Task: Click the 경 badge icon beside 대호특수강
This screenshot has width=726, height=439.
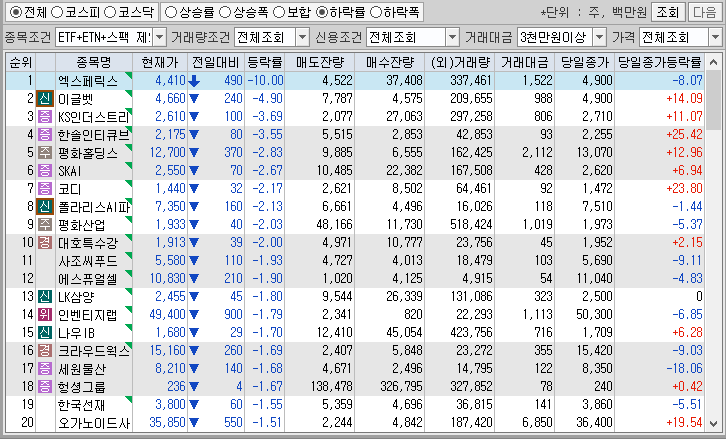Action: [x=45, y=243]
